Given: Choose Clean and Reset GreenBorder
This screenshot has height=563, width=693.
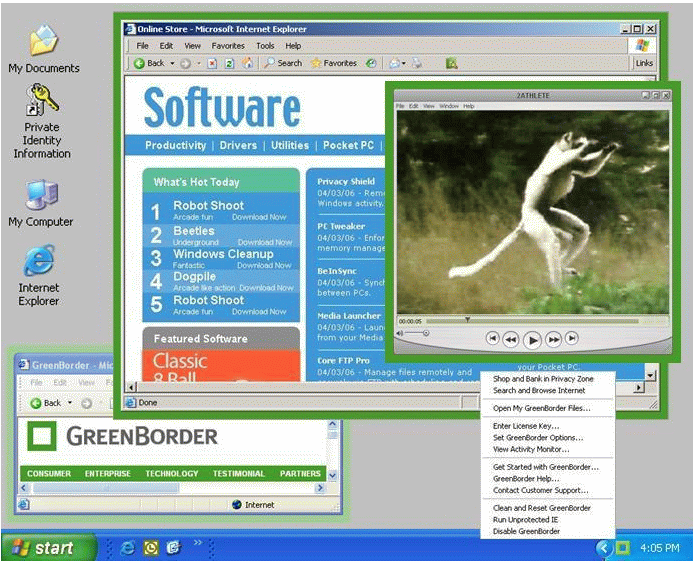Looking at the screenshot, I should coord(541,508).
